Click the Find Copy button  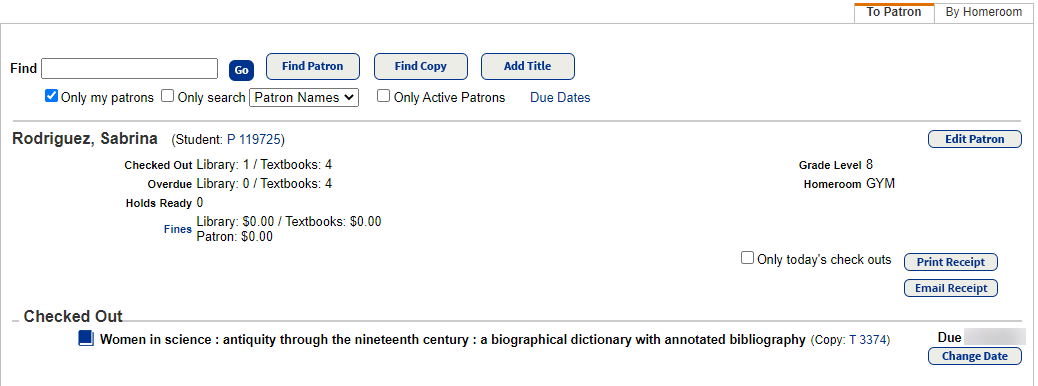pos(420,66)
